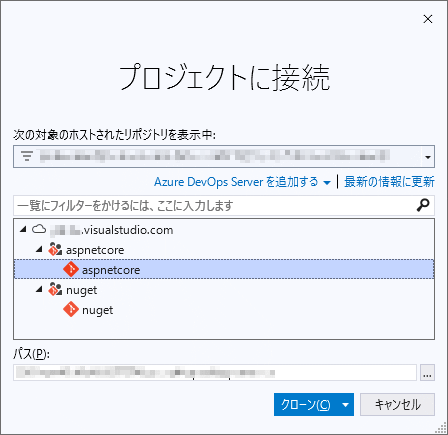Click the パス(P) path input field
448x435 pixels.
[215, 372]
